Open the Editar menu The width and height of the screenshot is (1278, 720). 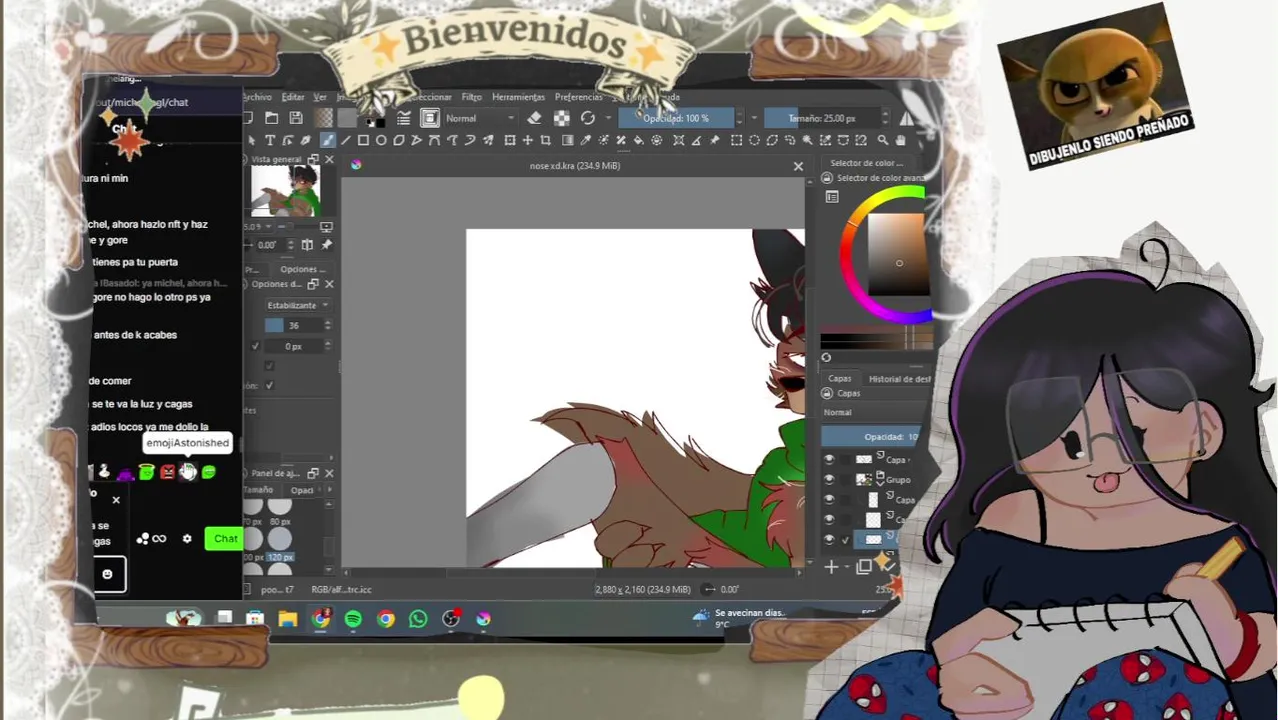pos(293,97)
